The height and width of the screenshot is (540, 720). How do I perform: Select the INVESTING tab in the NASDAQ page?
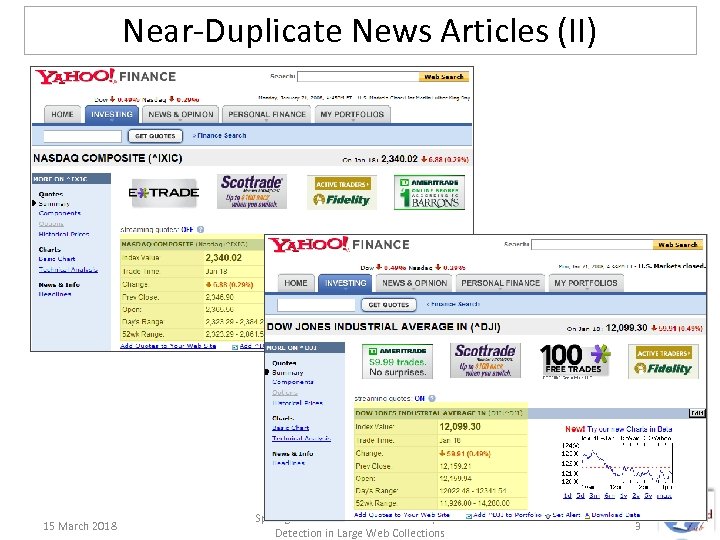[x=112, y=114]
